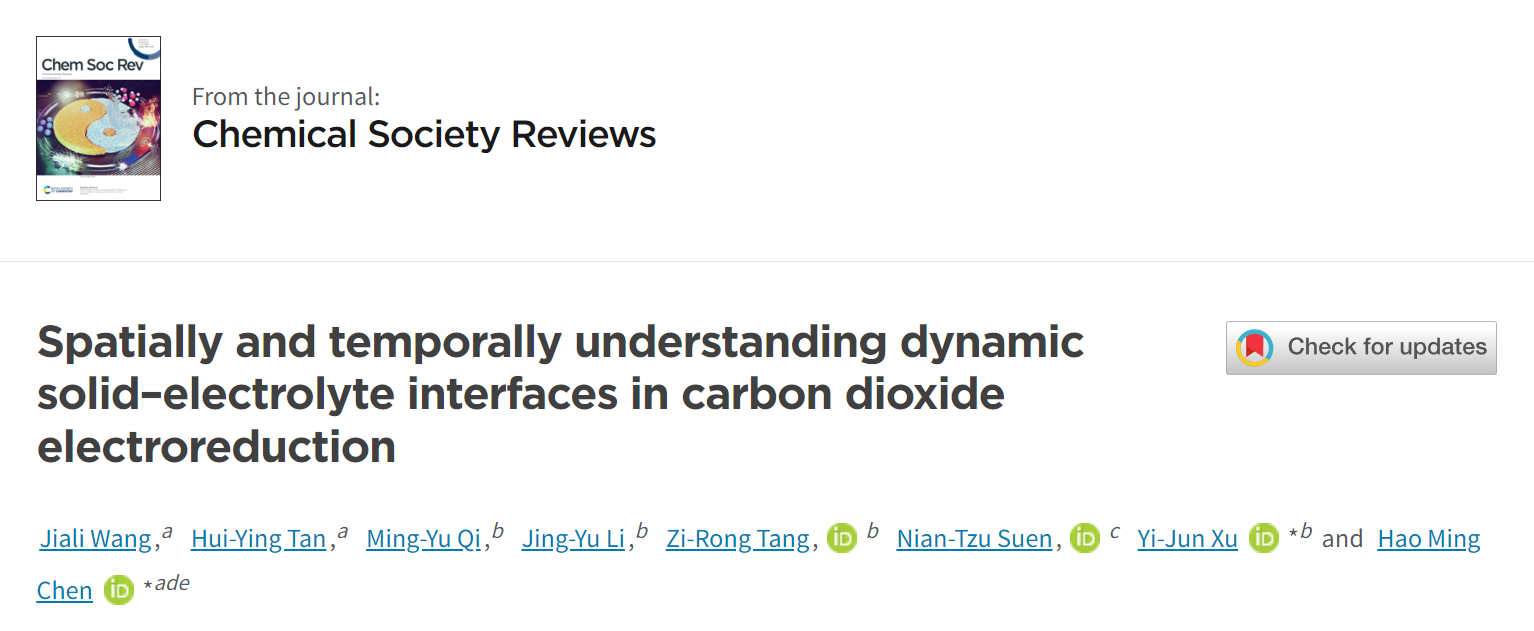This screenshot has width=1534, height=631.
Task: Click the Crossmark bookmark icon
Action: [1254, 347]
